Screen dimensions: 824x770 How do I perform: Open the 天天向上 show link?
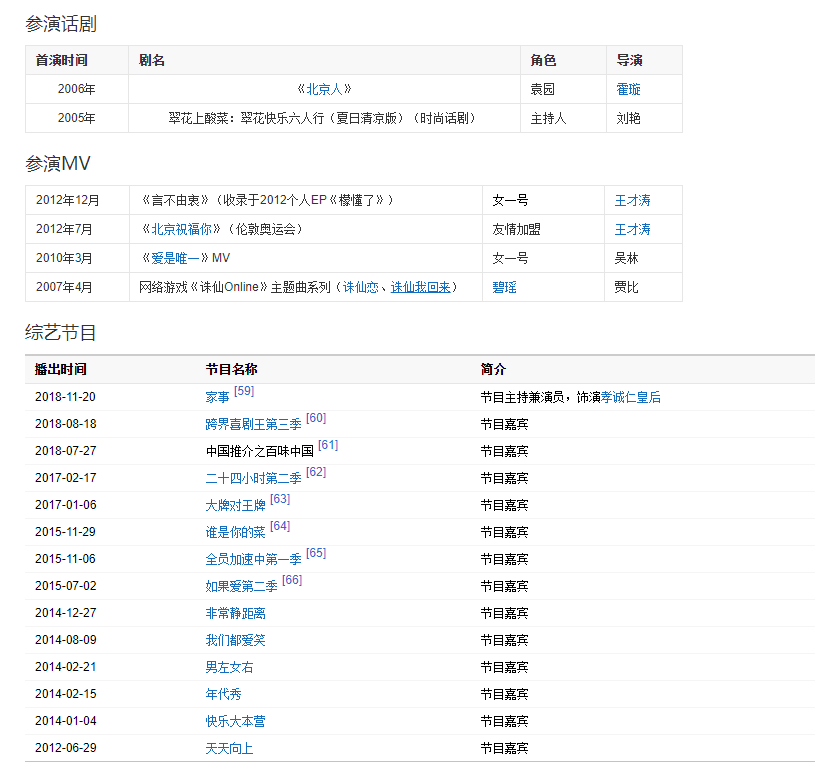coord(229,748)
